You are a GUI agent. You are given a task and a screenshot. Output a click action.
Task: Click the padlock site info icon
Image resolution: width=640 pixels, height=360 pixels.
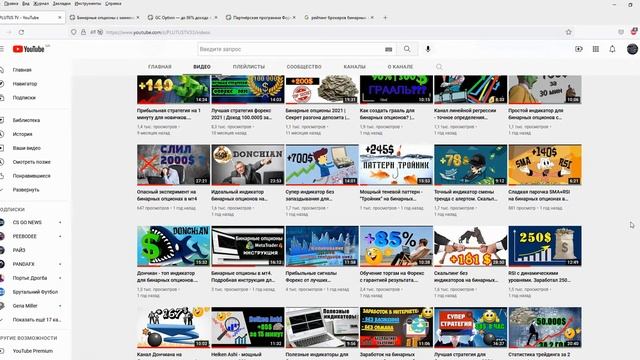(x=83, y=32)
